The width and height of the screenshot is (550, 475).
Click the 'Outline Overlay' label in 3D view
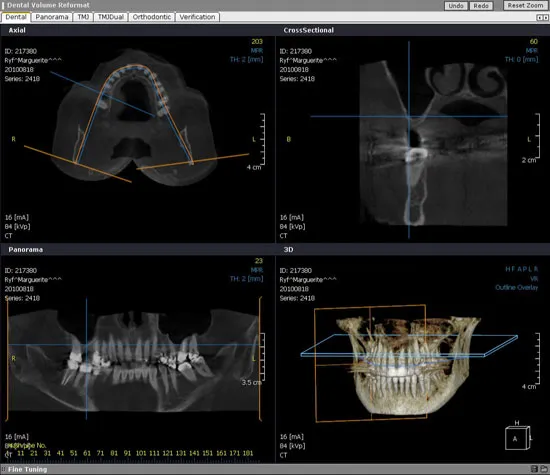coord(516,287)
